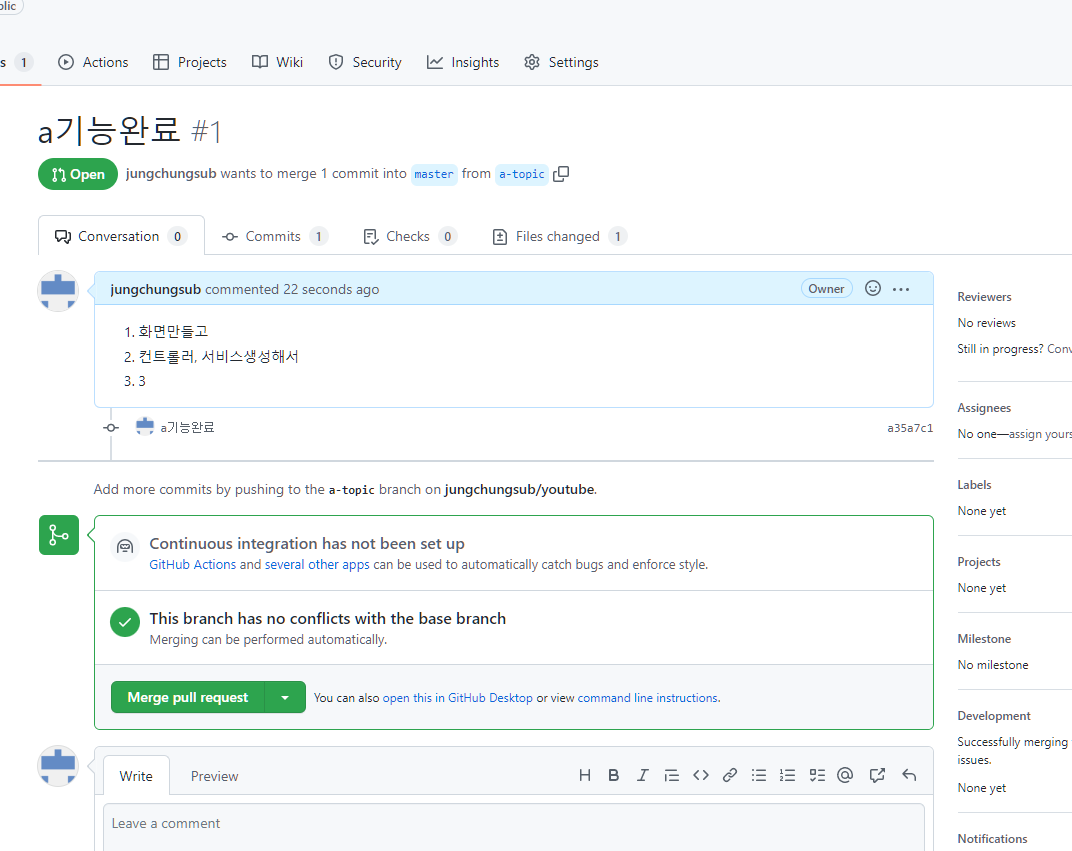Click the Leave a comment text field
This screenshot has width=1072, height=851.
pyautogui.click(x=513, y=827)
